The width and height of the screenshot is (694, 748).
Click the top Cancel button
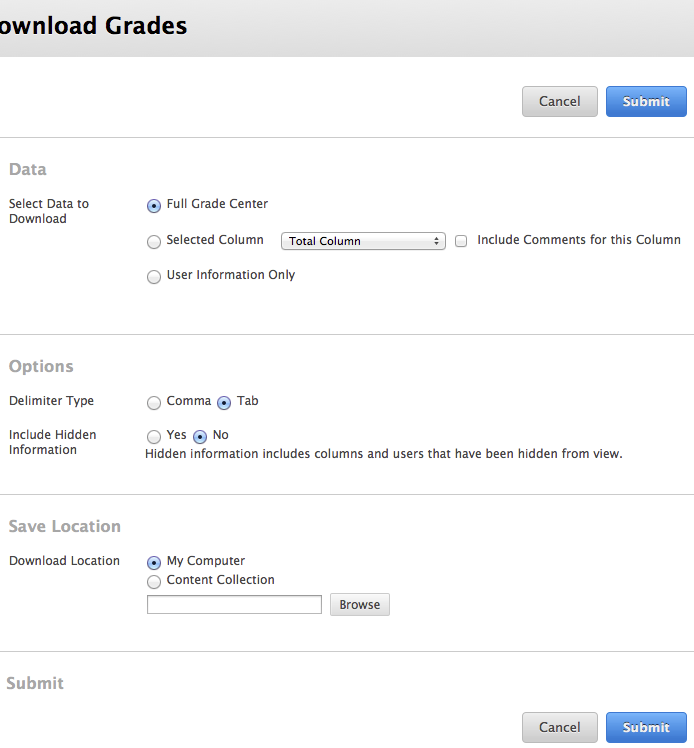(559, 101)
